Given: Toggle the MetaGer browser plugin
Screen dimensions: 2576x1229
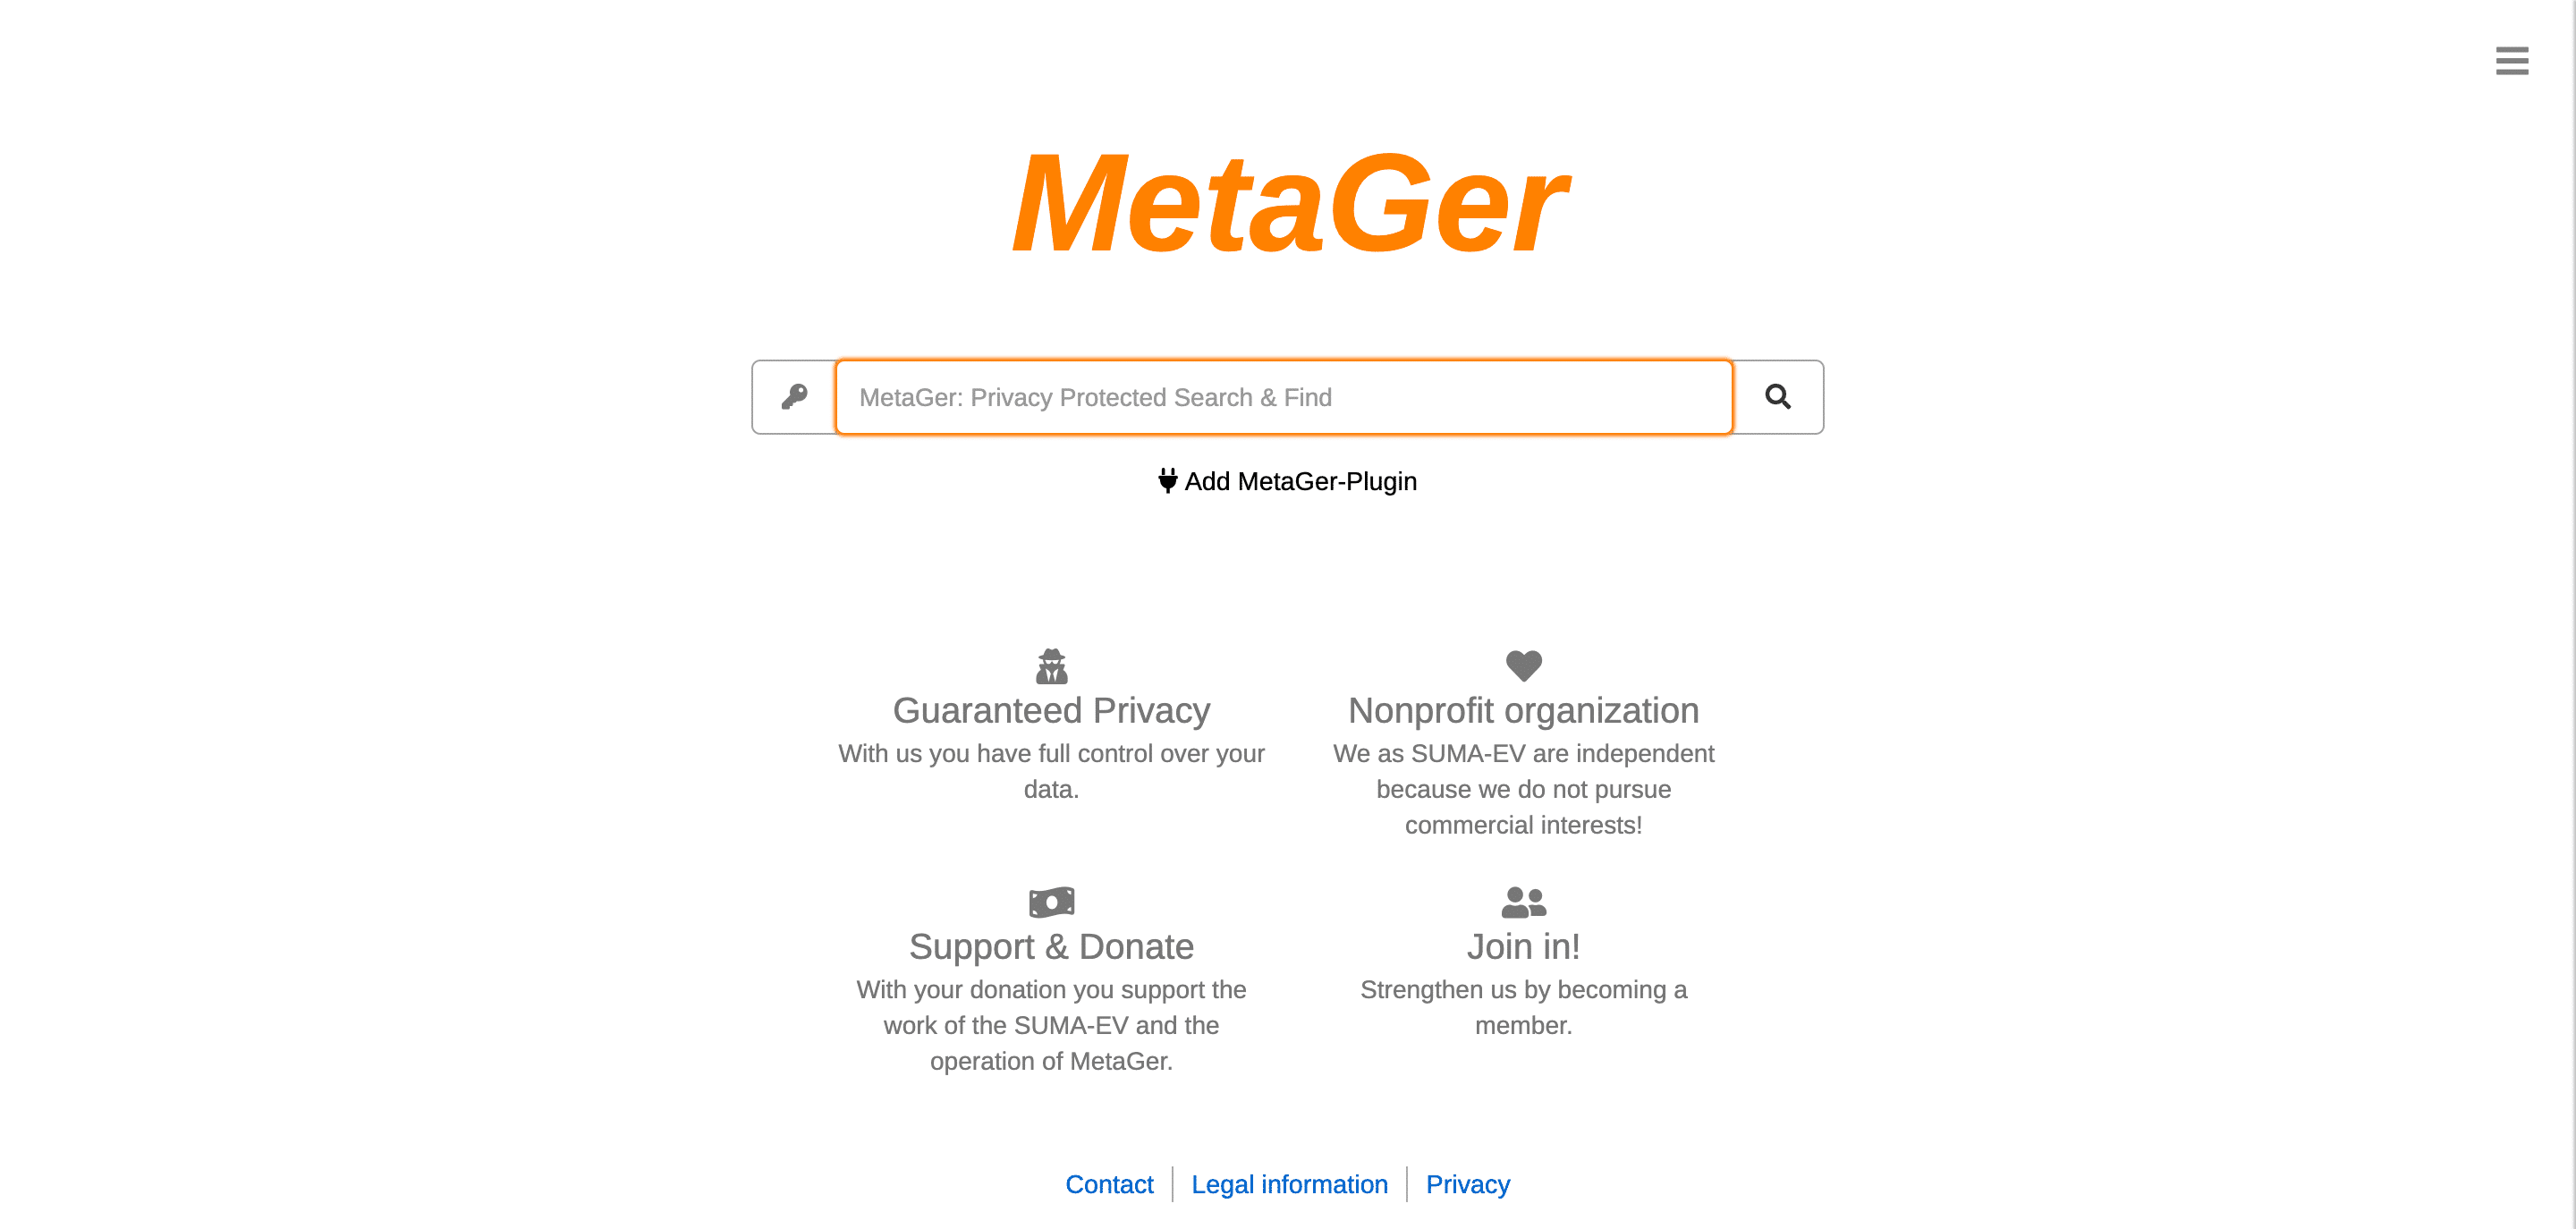Looking at the screenshot, I should pyautogui.click(x=1286, y=481).
